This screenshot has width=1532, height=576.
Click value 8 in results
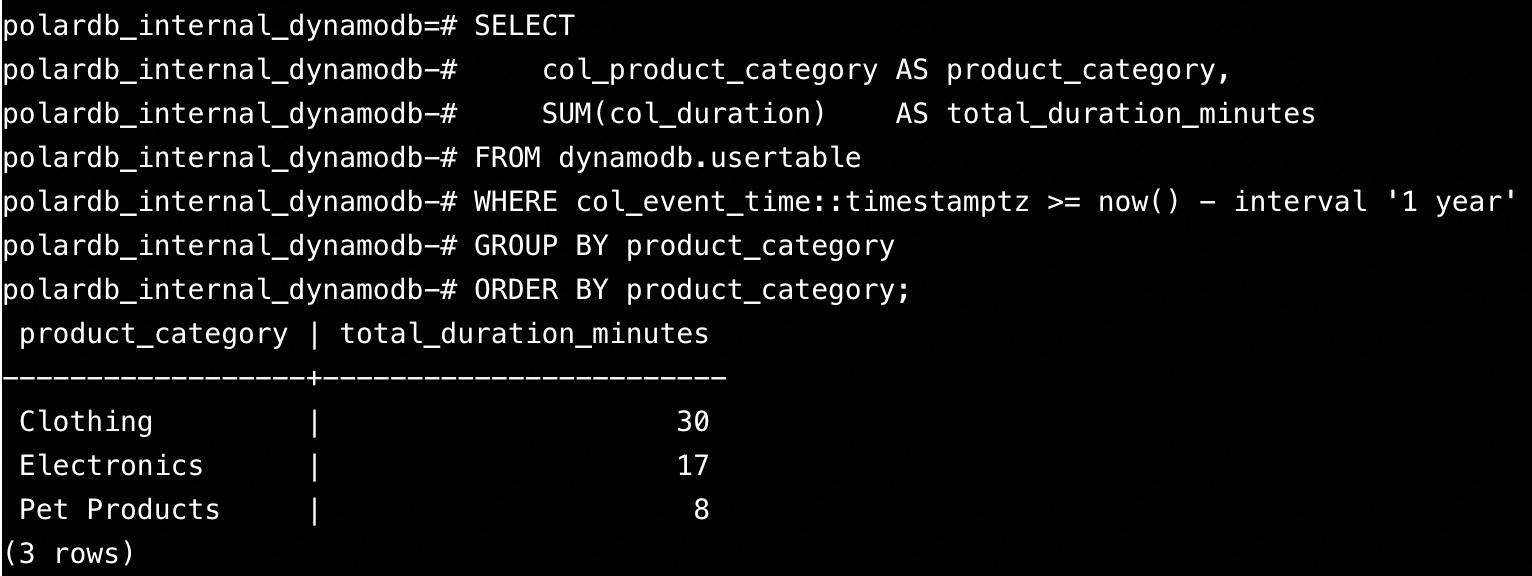(x=701, y=510)
